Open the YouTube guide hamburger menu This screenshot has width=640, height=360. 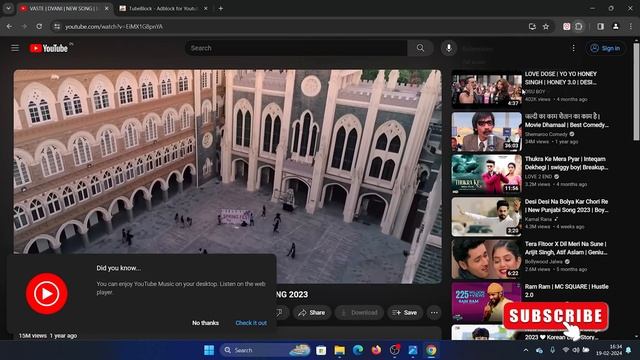click(15, 48)
